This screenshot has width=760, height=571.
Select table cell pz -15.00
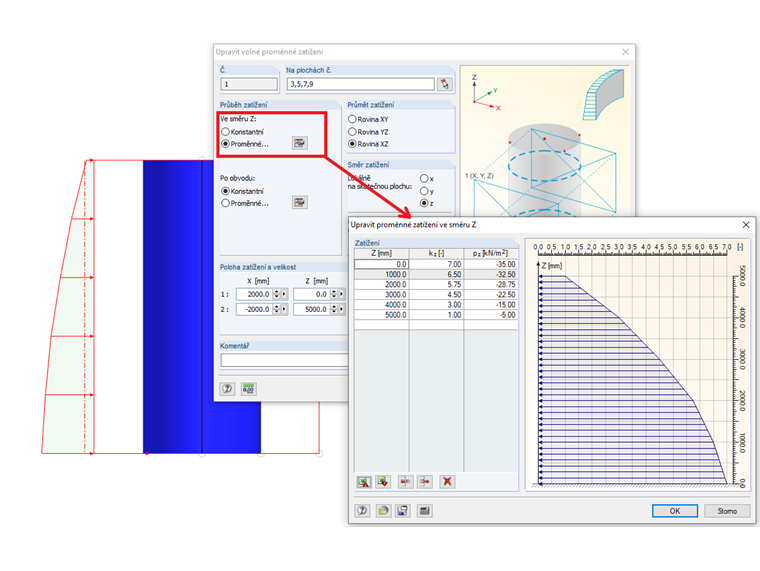pos(491,305)
